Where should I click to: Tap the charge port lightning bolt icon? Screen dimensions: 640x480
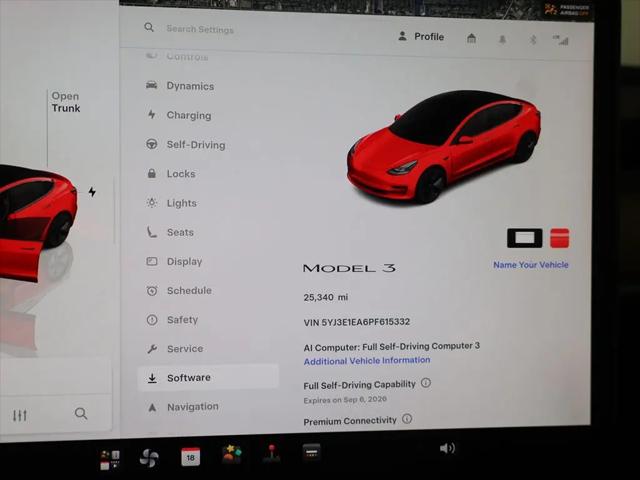pyautogui.click(x=92, y=191)
